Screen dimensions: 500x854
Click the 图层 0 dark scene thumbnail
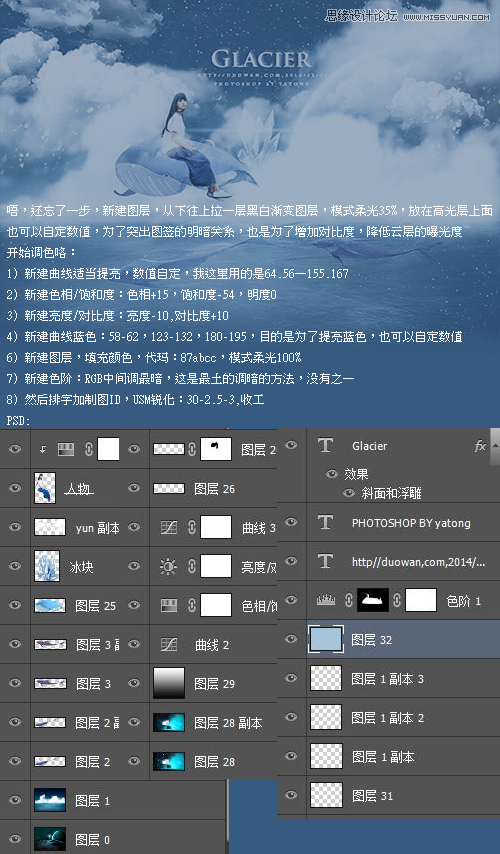50,839
